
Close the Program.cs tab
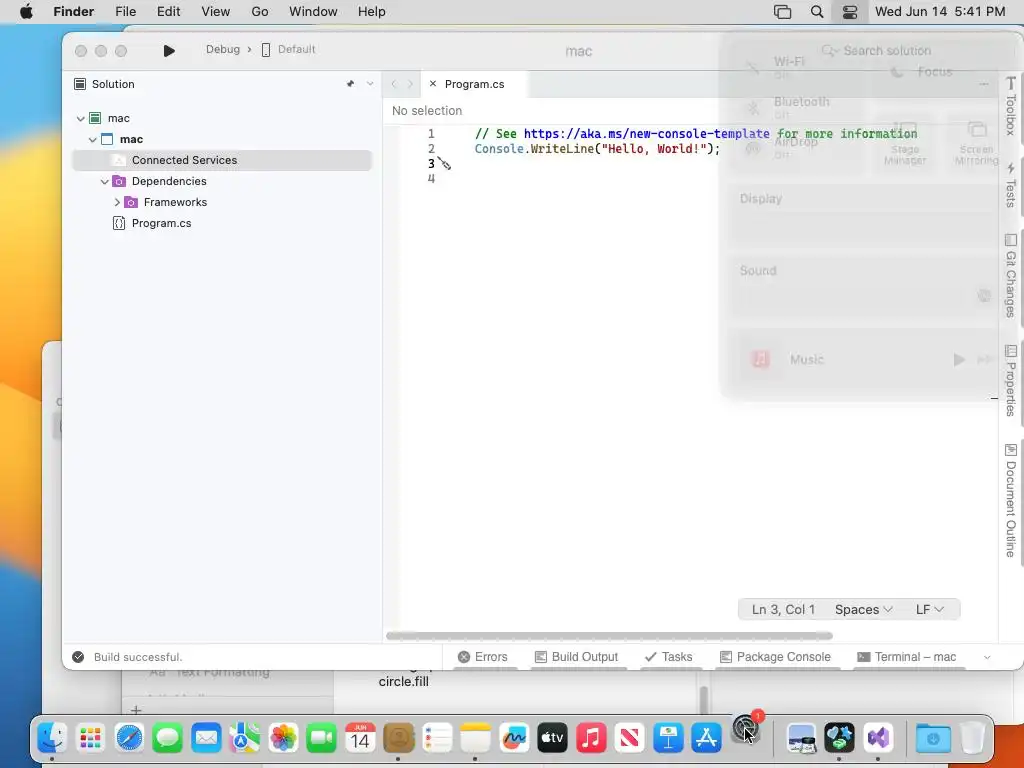[x=432, y=84]
